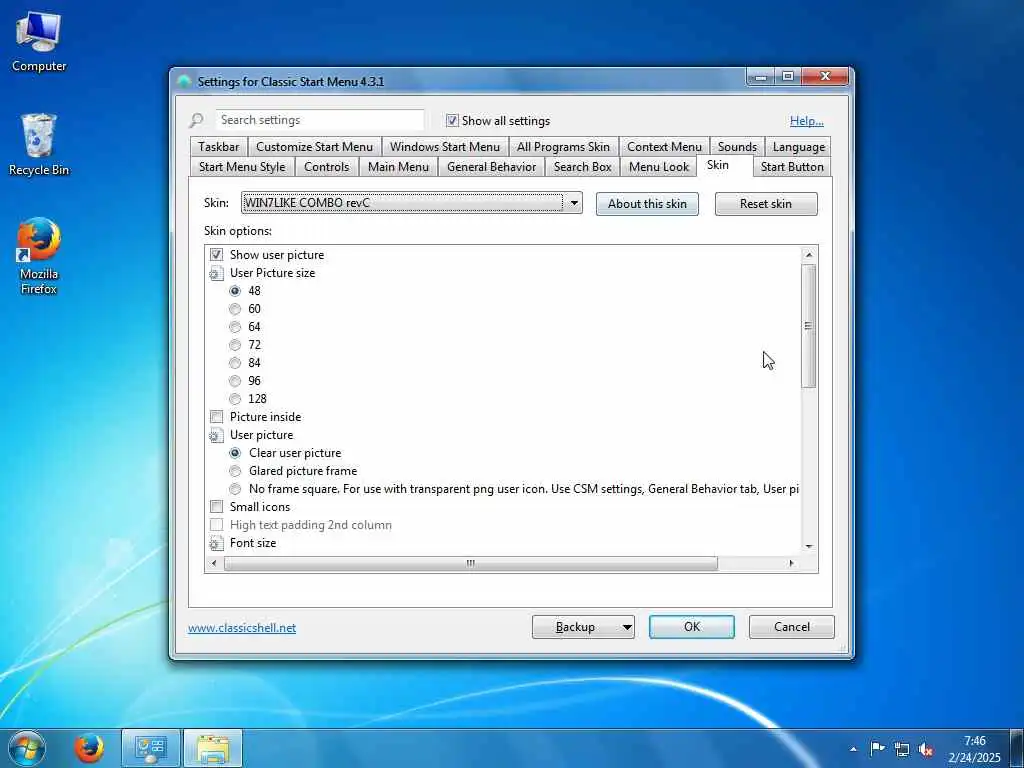Select user picture size 128
The image size is (1024, 768).
coord(235,399)
